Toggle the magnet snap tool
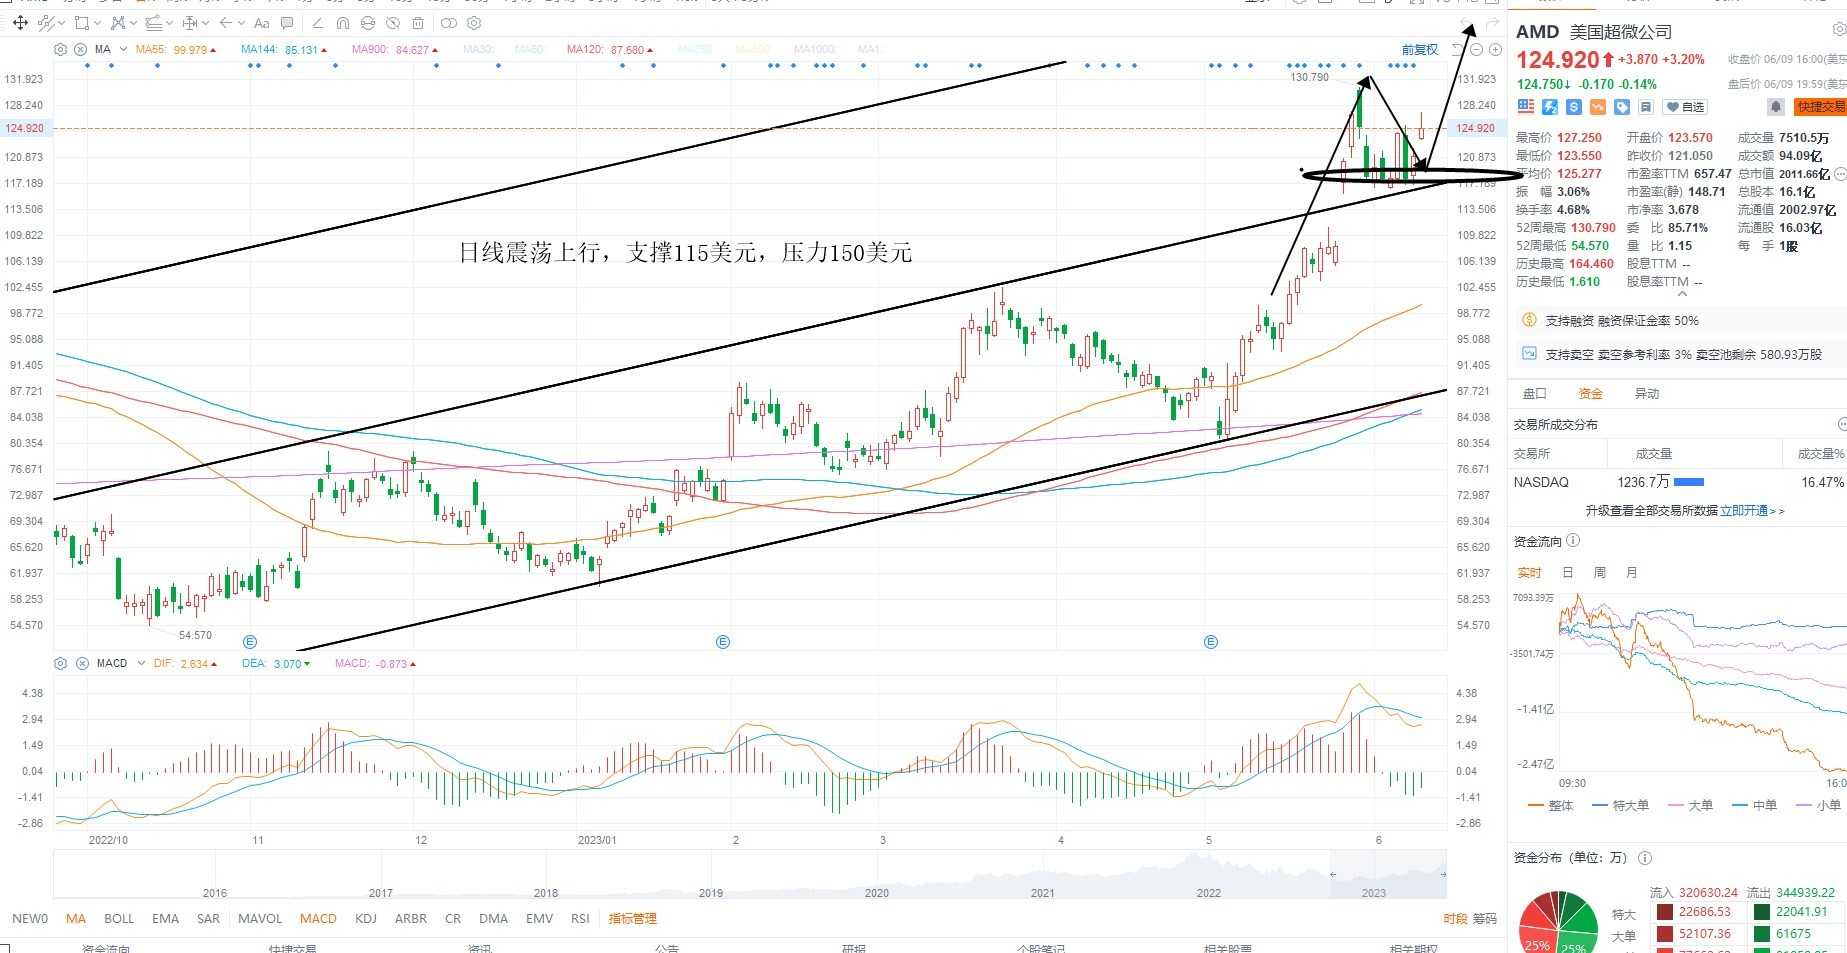Screen dimensions: 1847x953 point(343,22)
